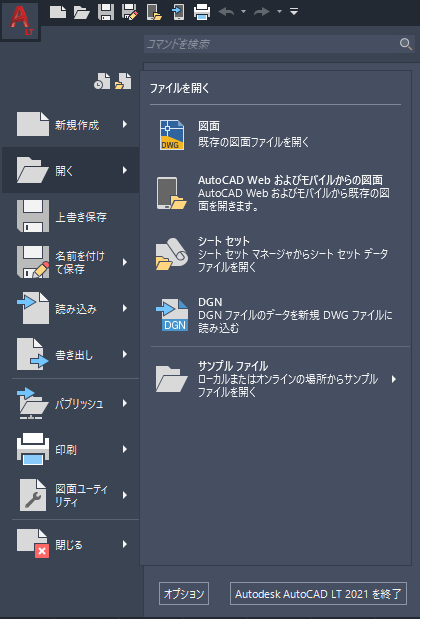Select 上書き保存 menu item
The height and width of the screenshot is (623, 430).
(71, 217)
